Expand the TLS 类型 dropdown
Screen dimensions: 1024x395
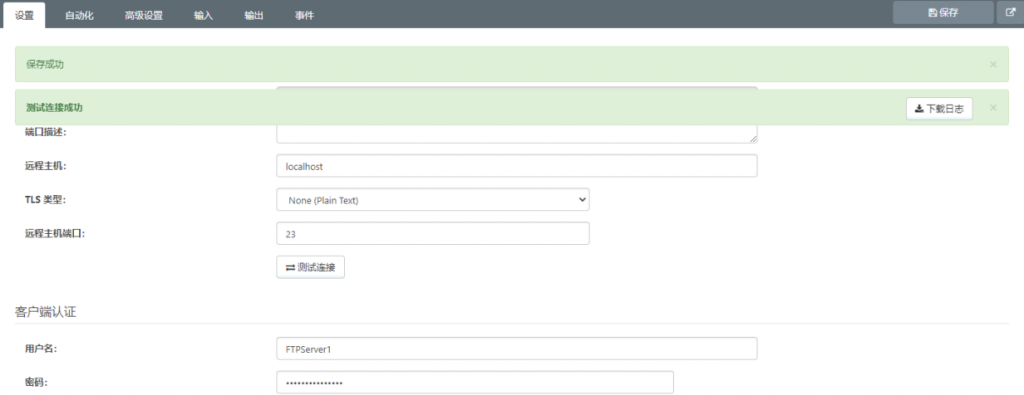click(433, 200)
